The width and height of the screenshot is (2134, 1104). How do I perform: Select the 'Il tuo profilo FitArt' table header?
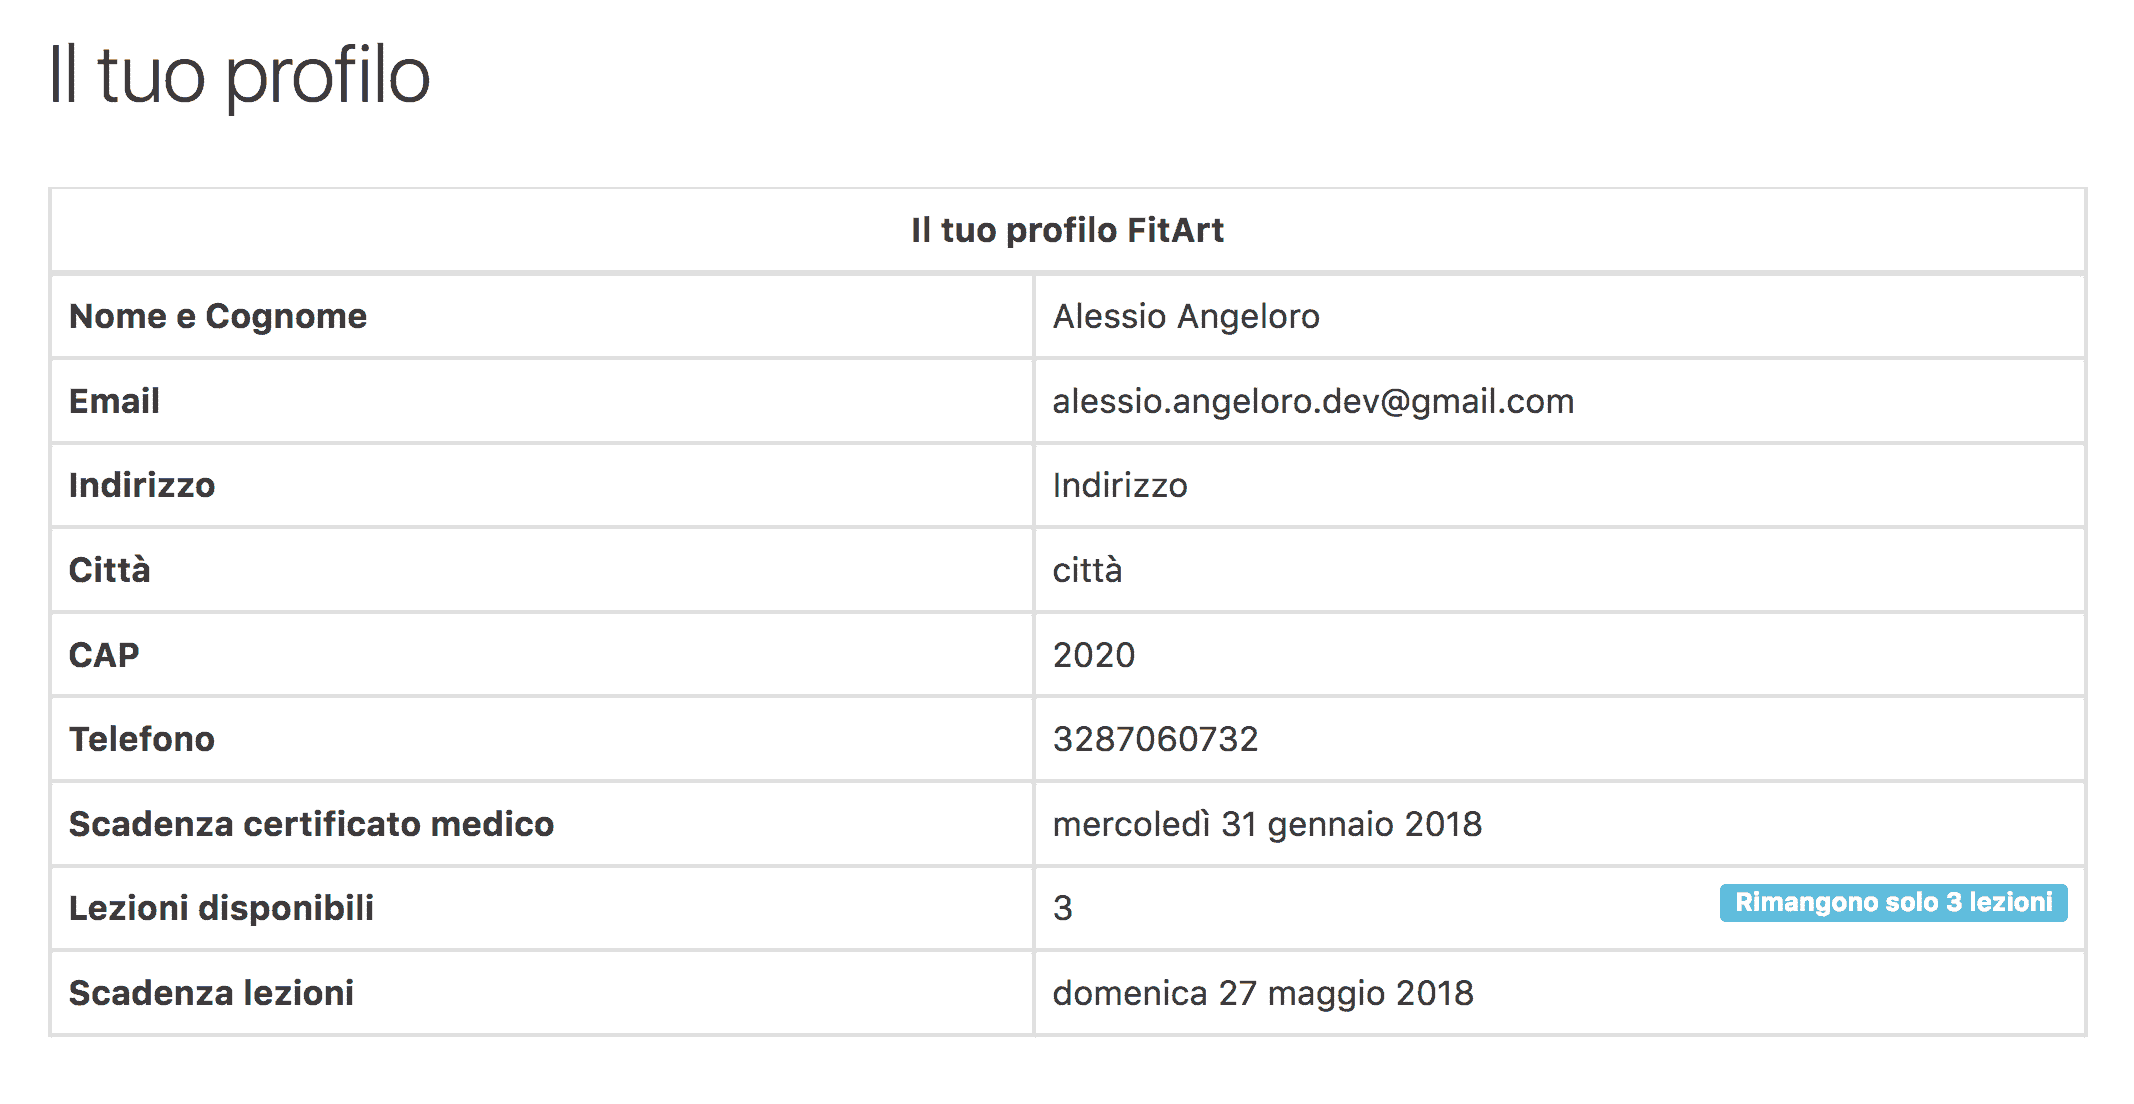pyautogui.click(x=1067, y=230)
